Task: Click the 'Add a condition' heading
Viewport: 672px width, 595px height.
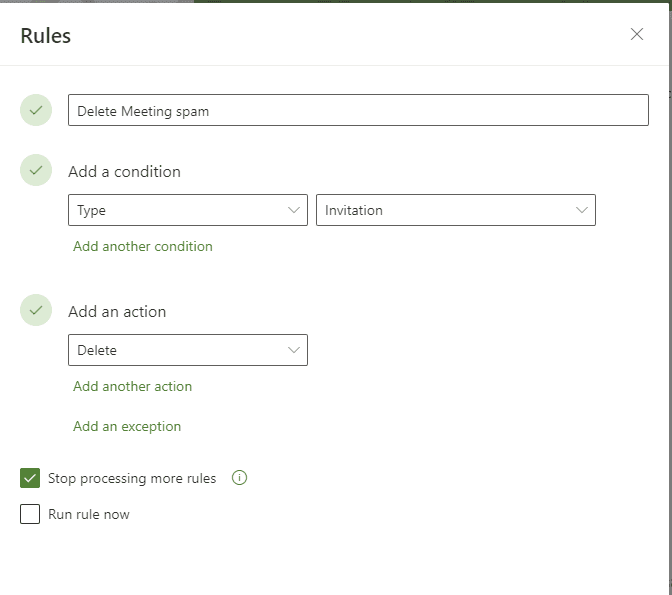Action: click(x=124, y=172)
